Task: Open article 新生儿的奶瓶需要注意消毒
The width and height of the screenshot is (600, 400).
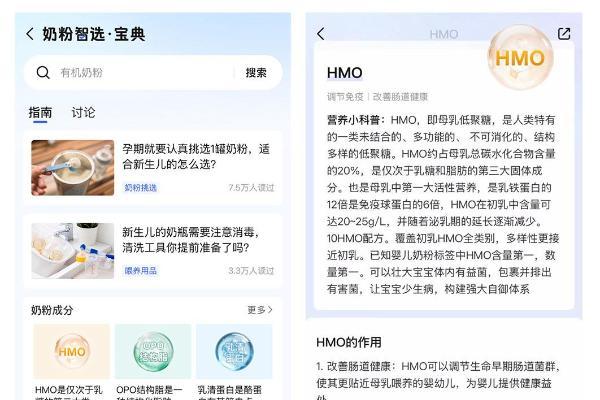Action: (191, 240)
